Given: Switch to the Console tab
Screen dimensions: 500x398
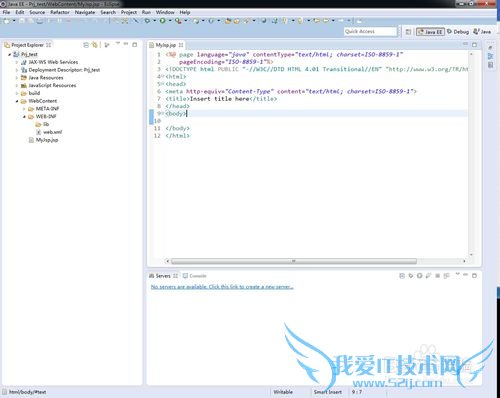Looking at the screenshot, I should coord(195,276).
